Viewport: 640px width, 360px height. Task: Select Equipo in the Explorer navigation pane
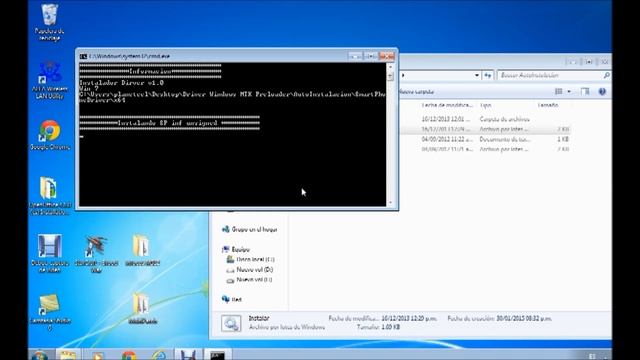point(236,249)
